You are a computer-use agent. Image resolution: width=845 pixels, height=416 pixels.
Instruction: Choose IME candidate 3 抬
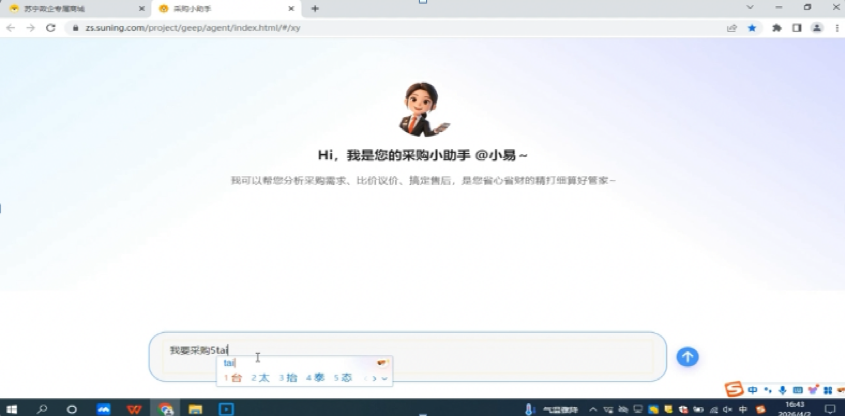288,378
